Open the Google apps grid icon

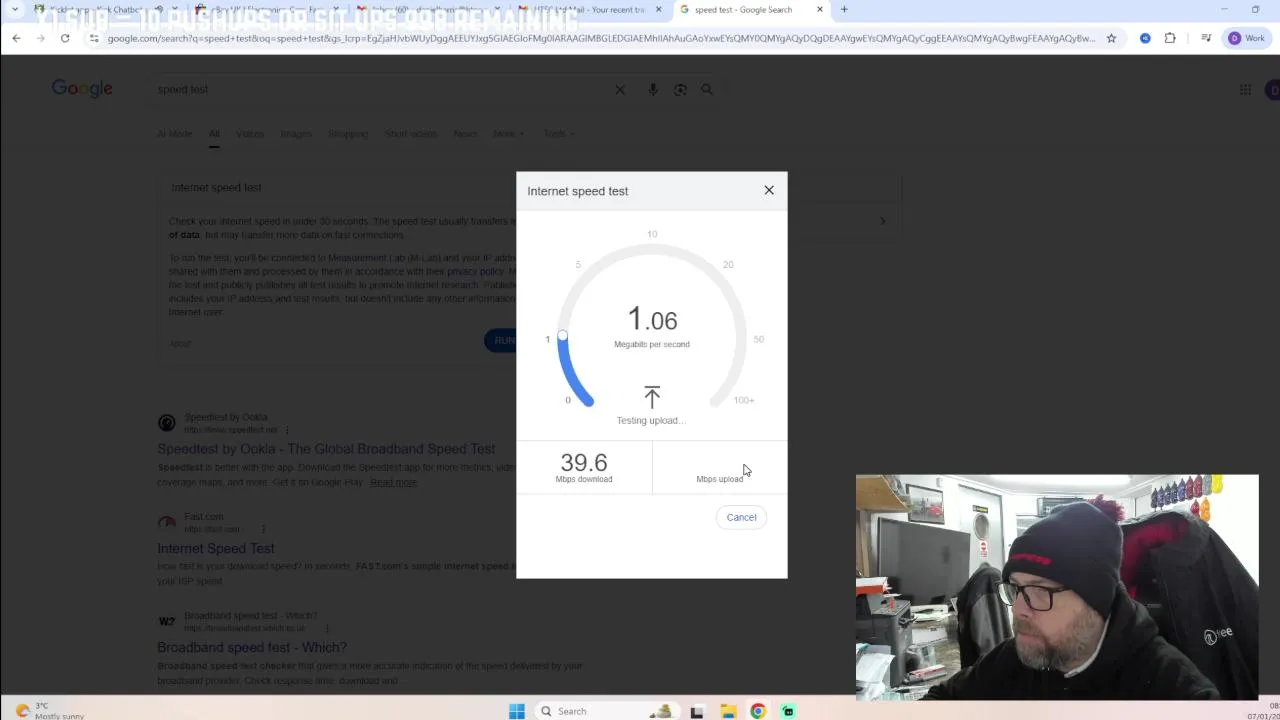tap(1245, 90)
